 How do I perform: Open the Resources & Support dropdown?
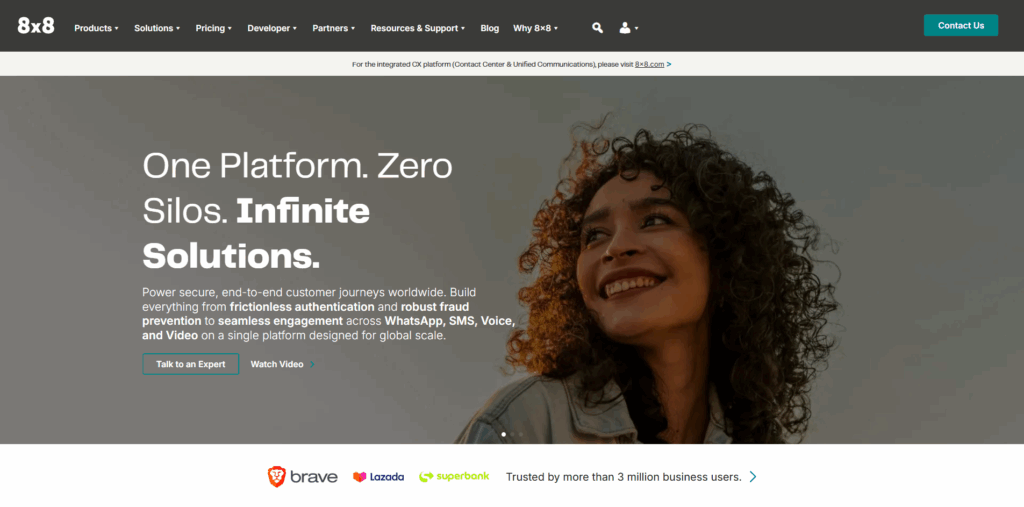tap(417, 28)
